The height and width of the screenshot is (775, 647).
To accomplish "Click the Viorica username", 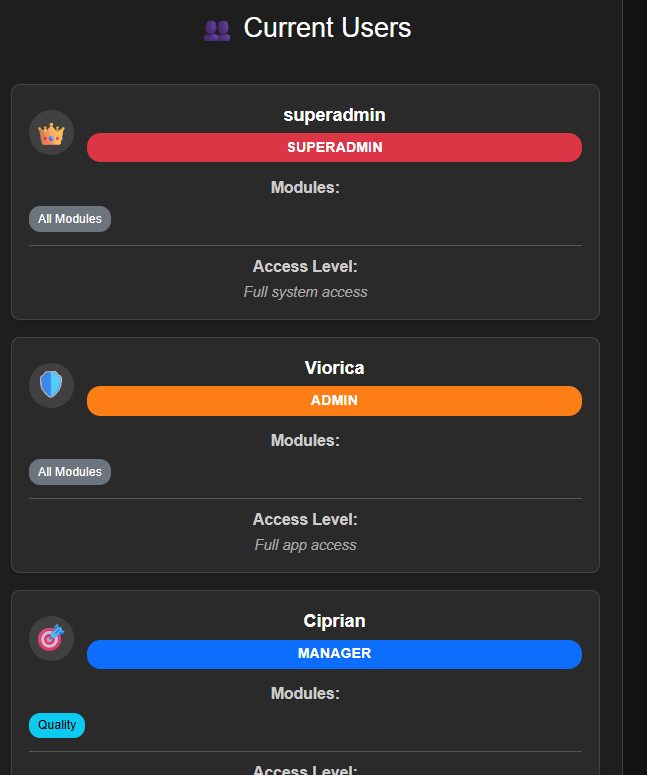I will pos(334,368).
